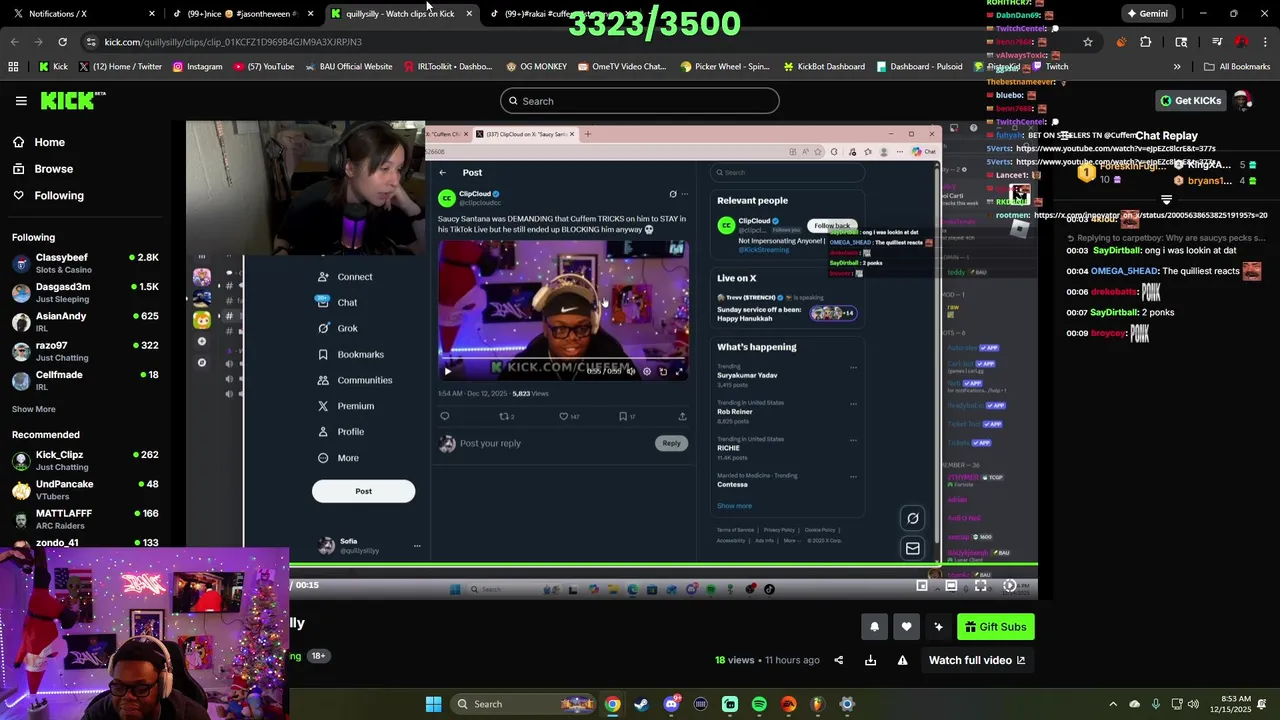Click the Kick search field
Screen dimensions: 1280x720
tap(640, 101)
